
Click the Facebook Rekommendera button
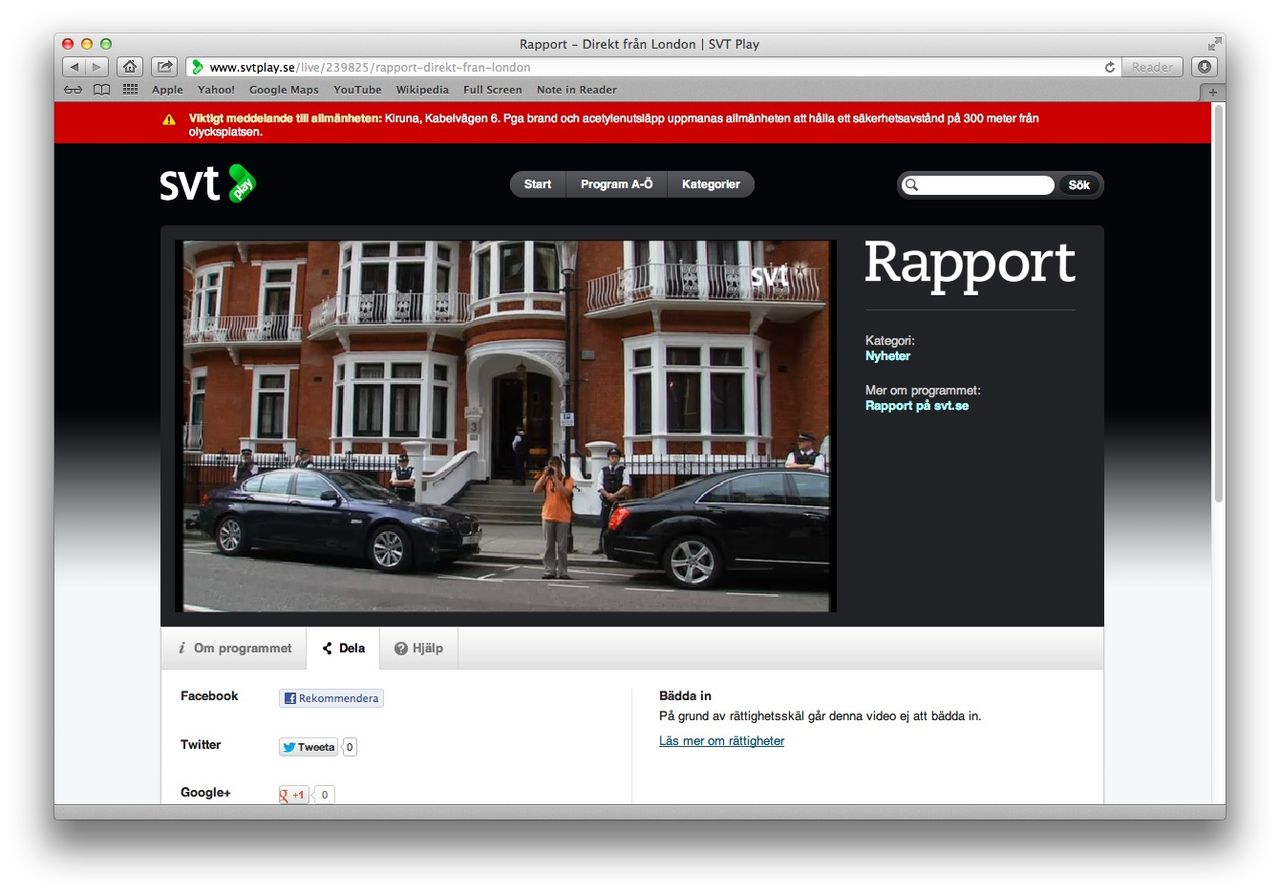(331, 698)
